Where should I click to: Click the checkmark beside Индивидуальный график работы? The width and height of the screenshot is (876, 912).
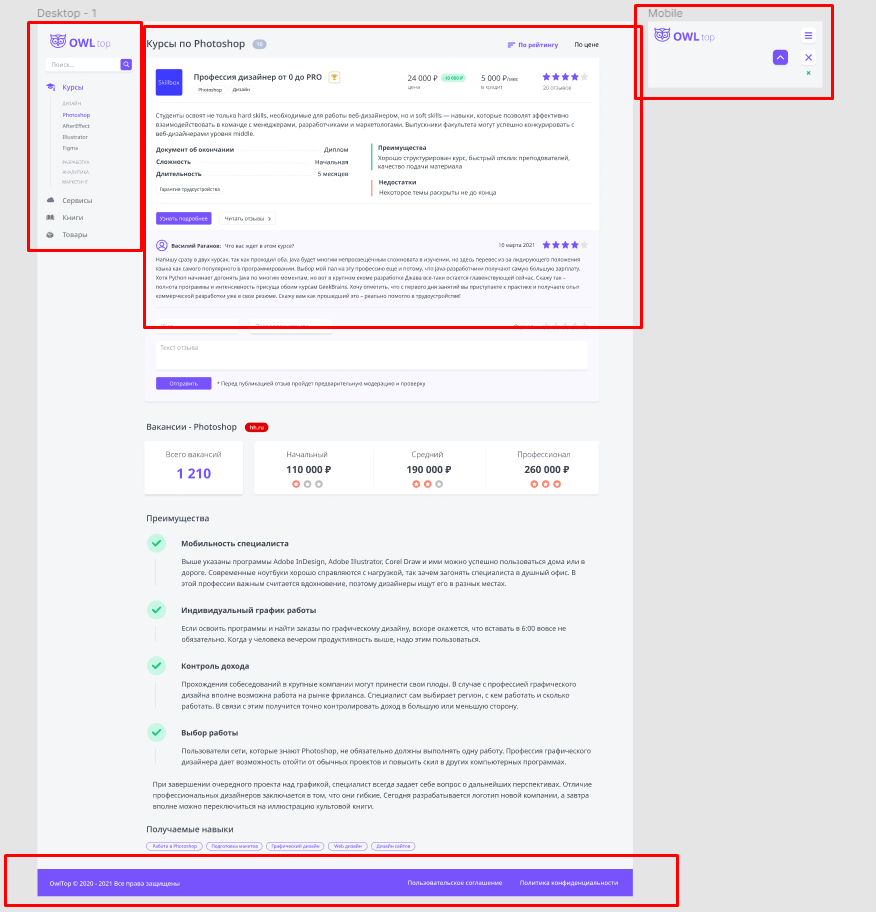point(156,610)
